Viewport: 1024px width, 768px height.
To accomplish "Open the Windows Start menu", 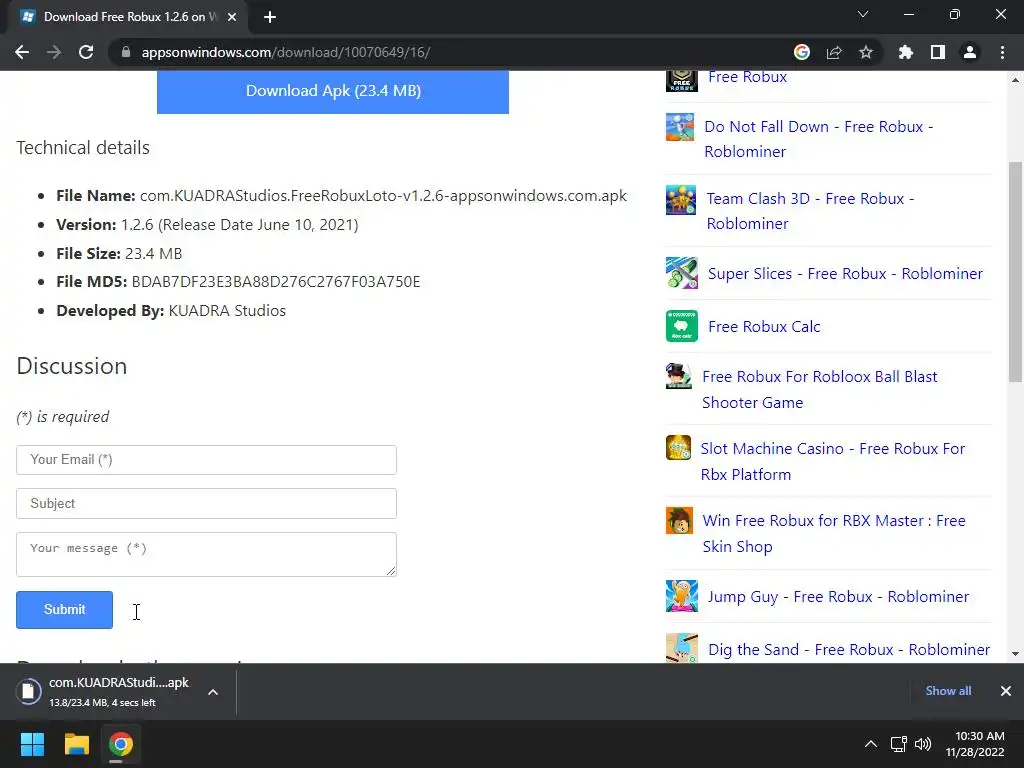I will click(32, 744).
